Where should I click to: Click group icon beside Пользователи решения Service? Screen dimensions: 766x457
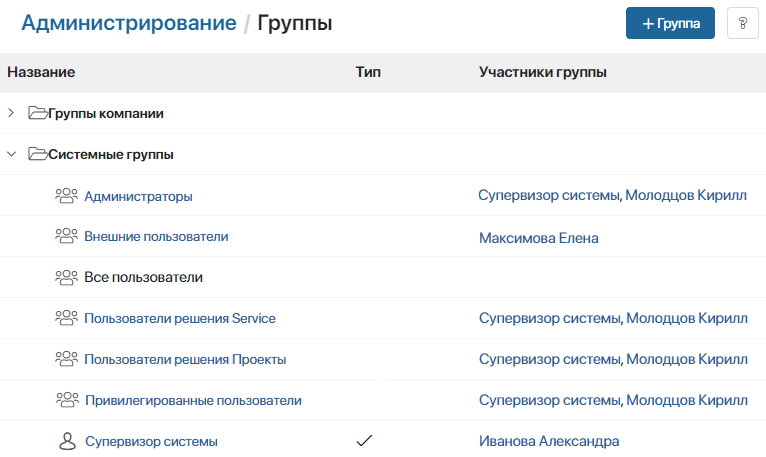66,318
